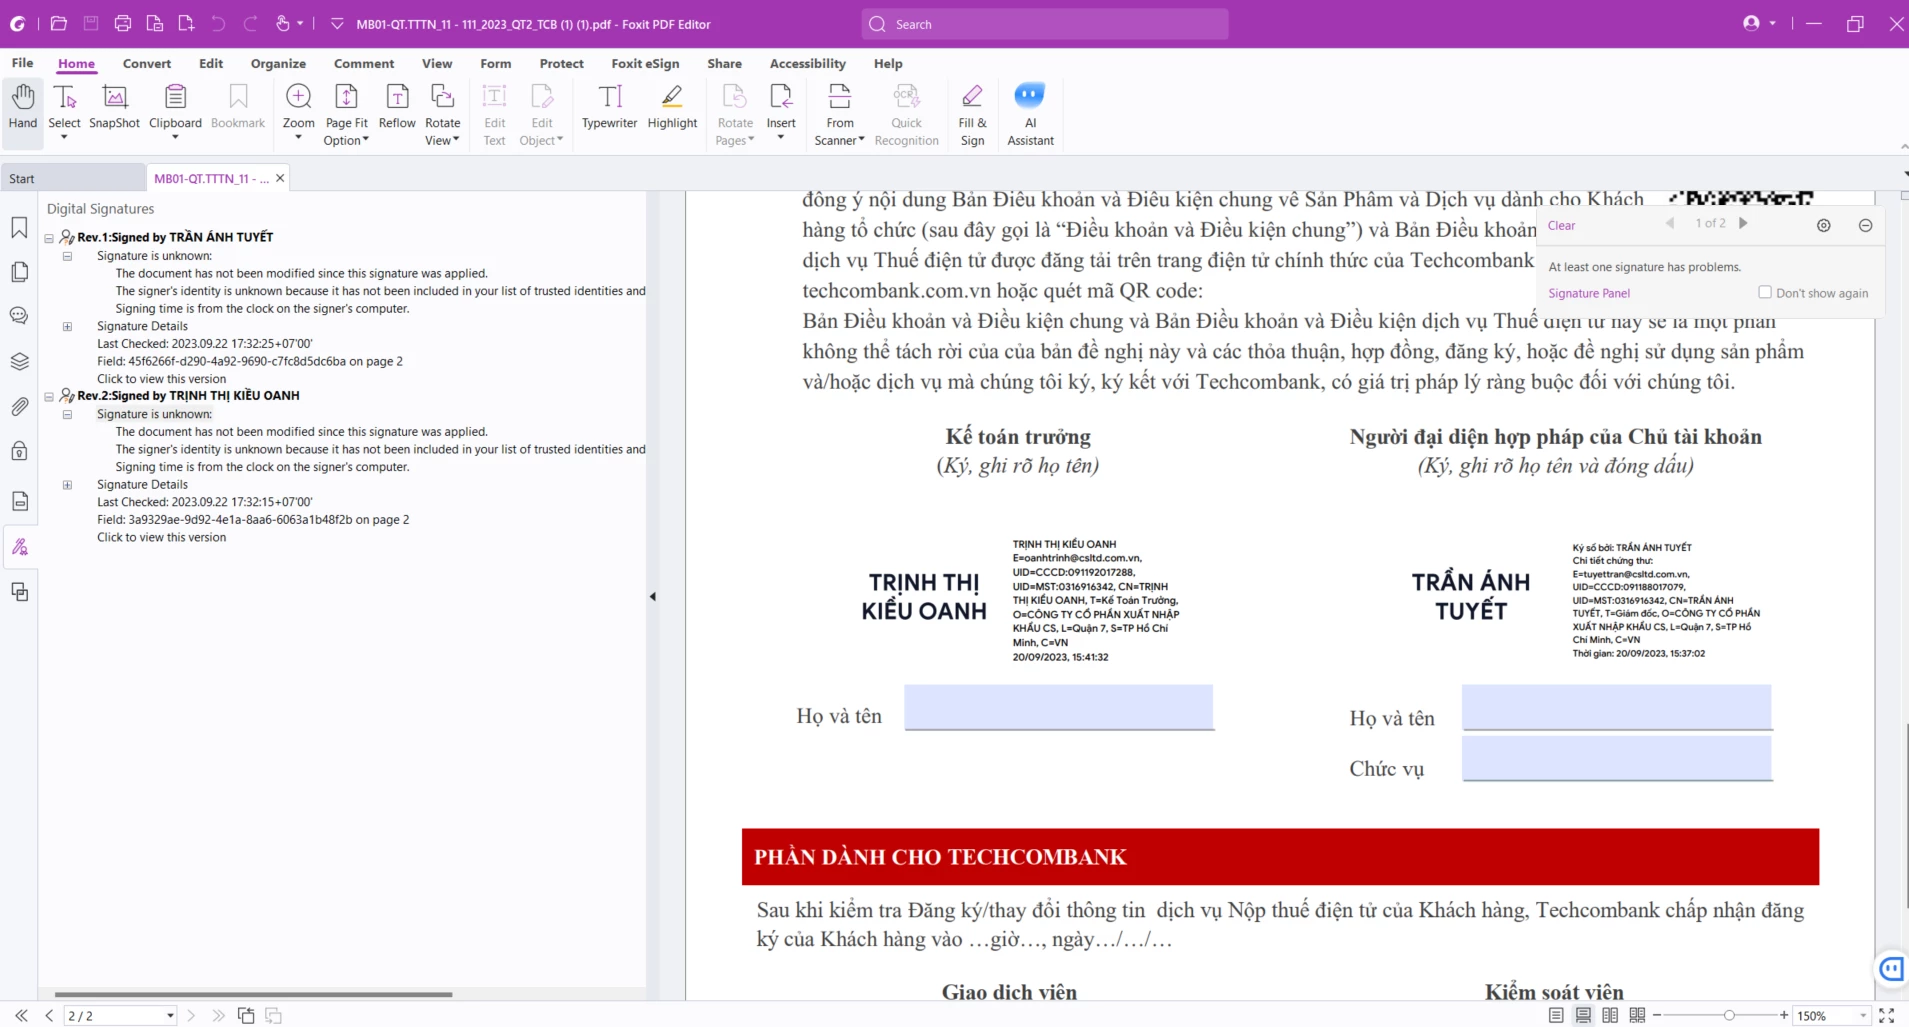Take a SnapShot of the page
This screenshot has width=1909, height=1027.
114,107
